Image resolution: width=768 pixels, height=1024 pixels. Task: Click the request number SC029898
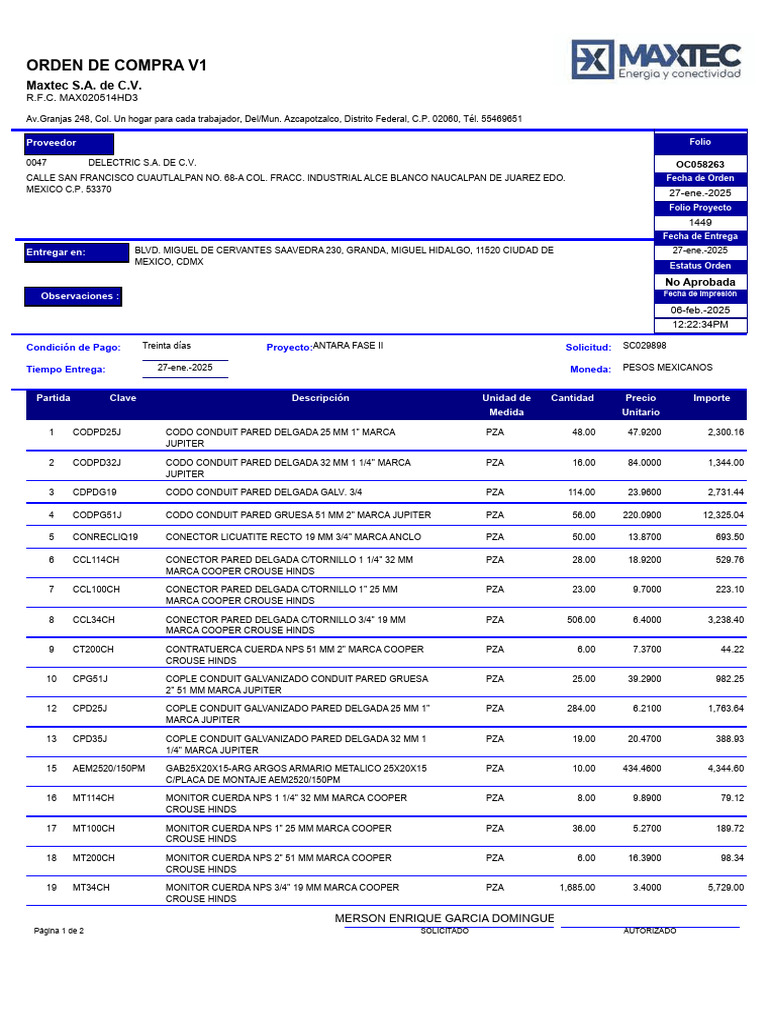pos(645,346)
